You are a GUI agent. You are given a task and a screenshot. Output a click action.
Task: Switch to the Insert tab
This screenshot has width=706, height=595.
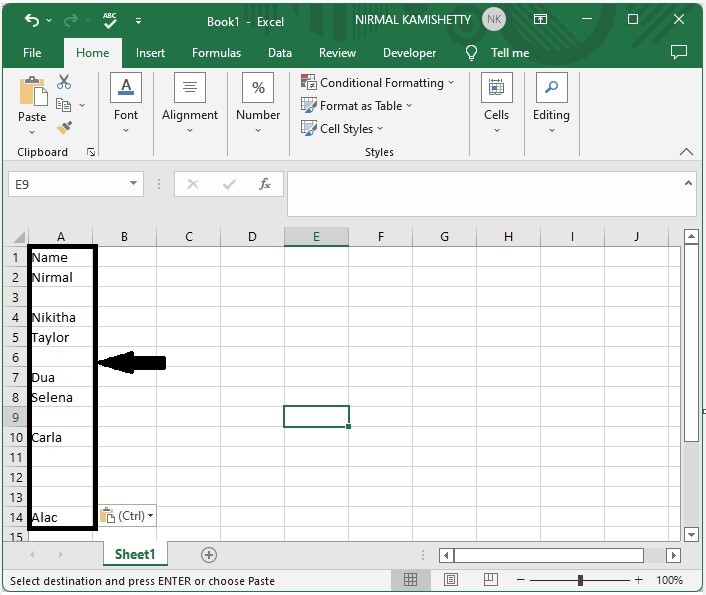coord(150,53)
